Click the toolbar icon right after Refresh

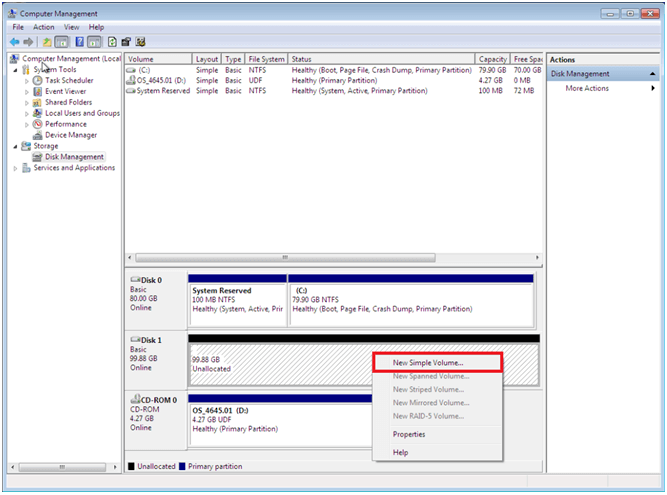point(126,42)
